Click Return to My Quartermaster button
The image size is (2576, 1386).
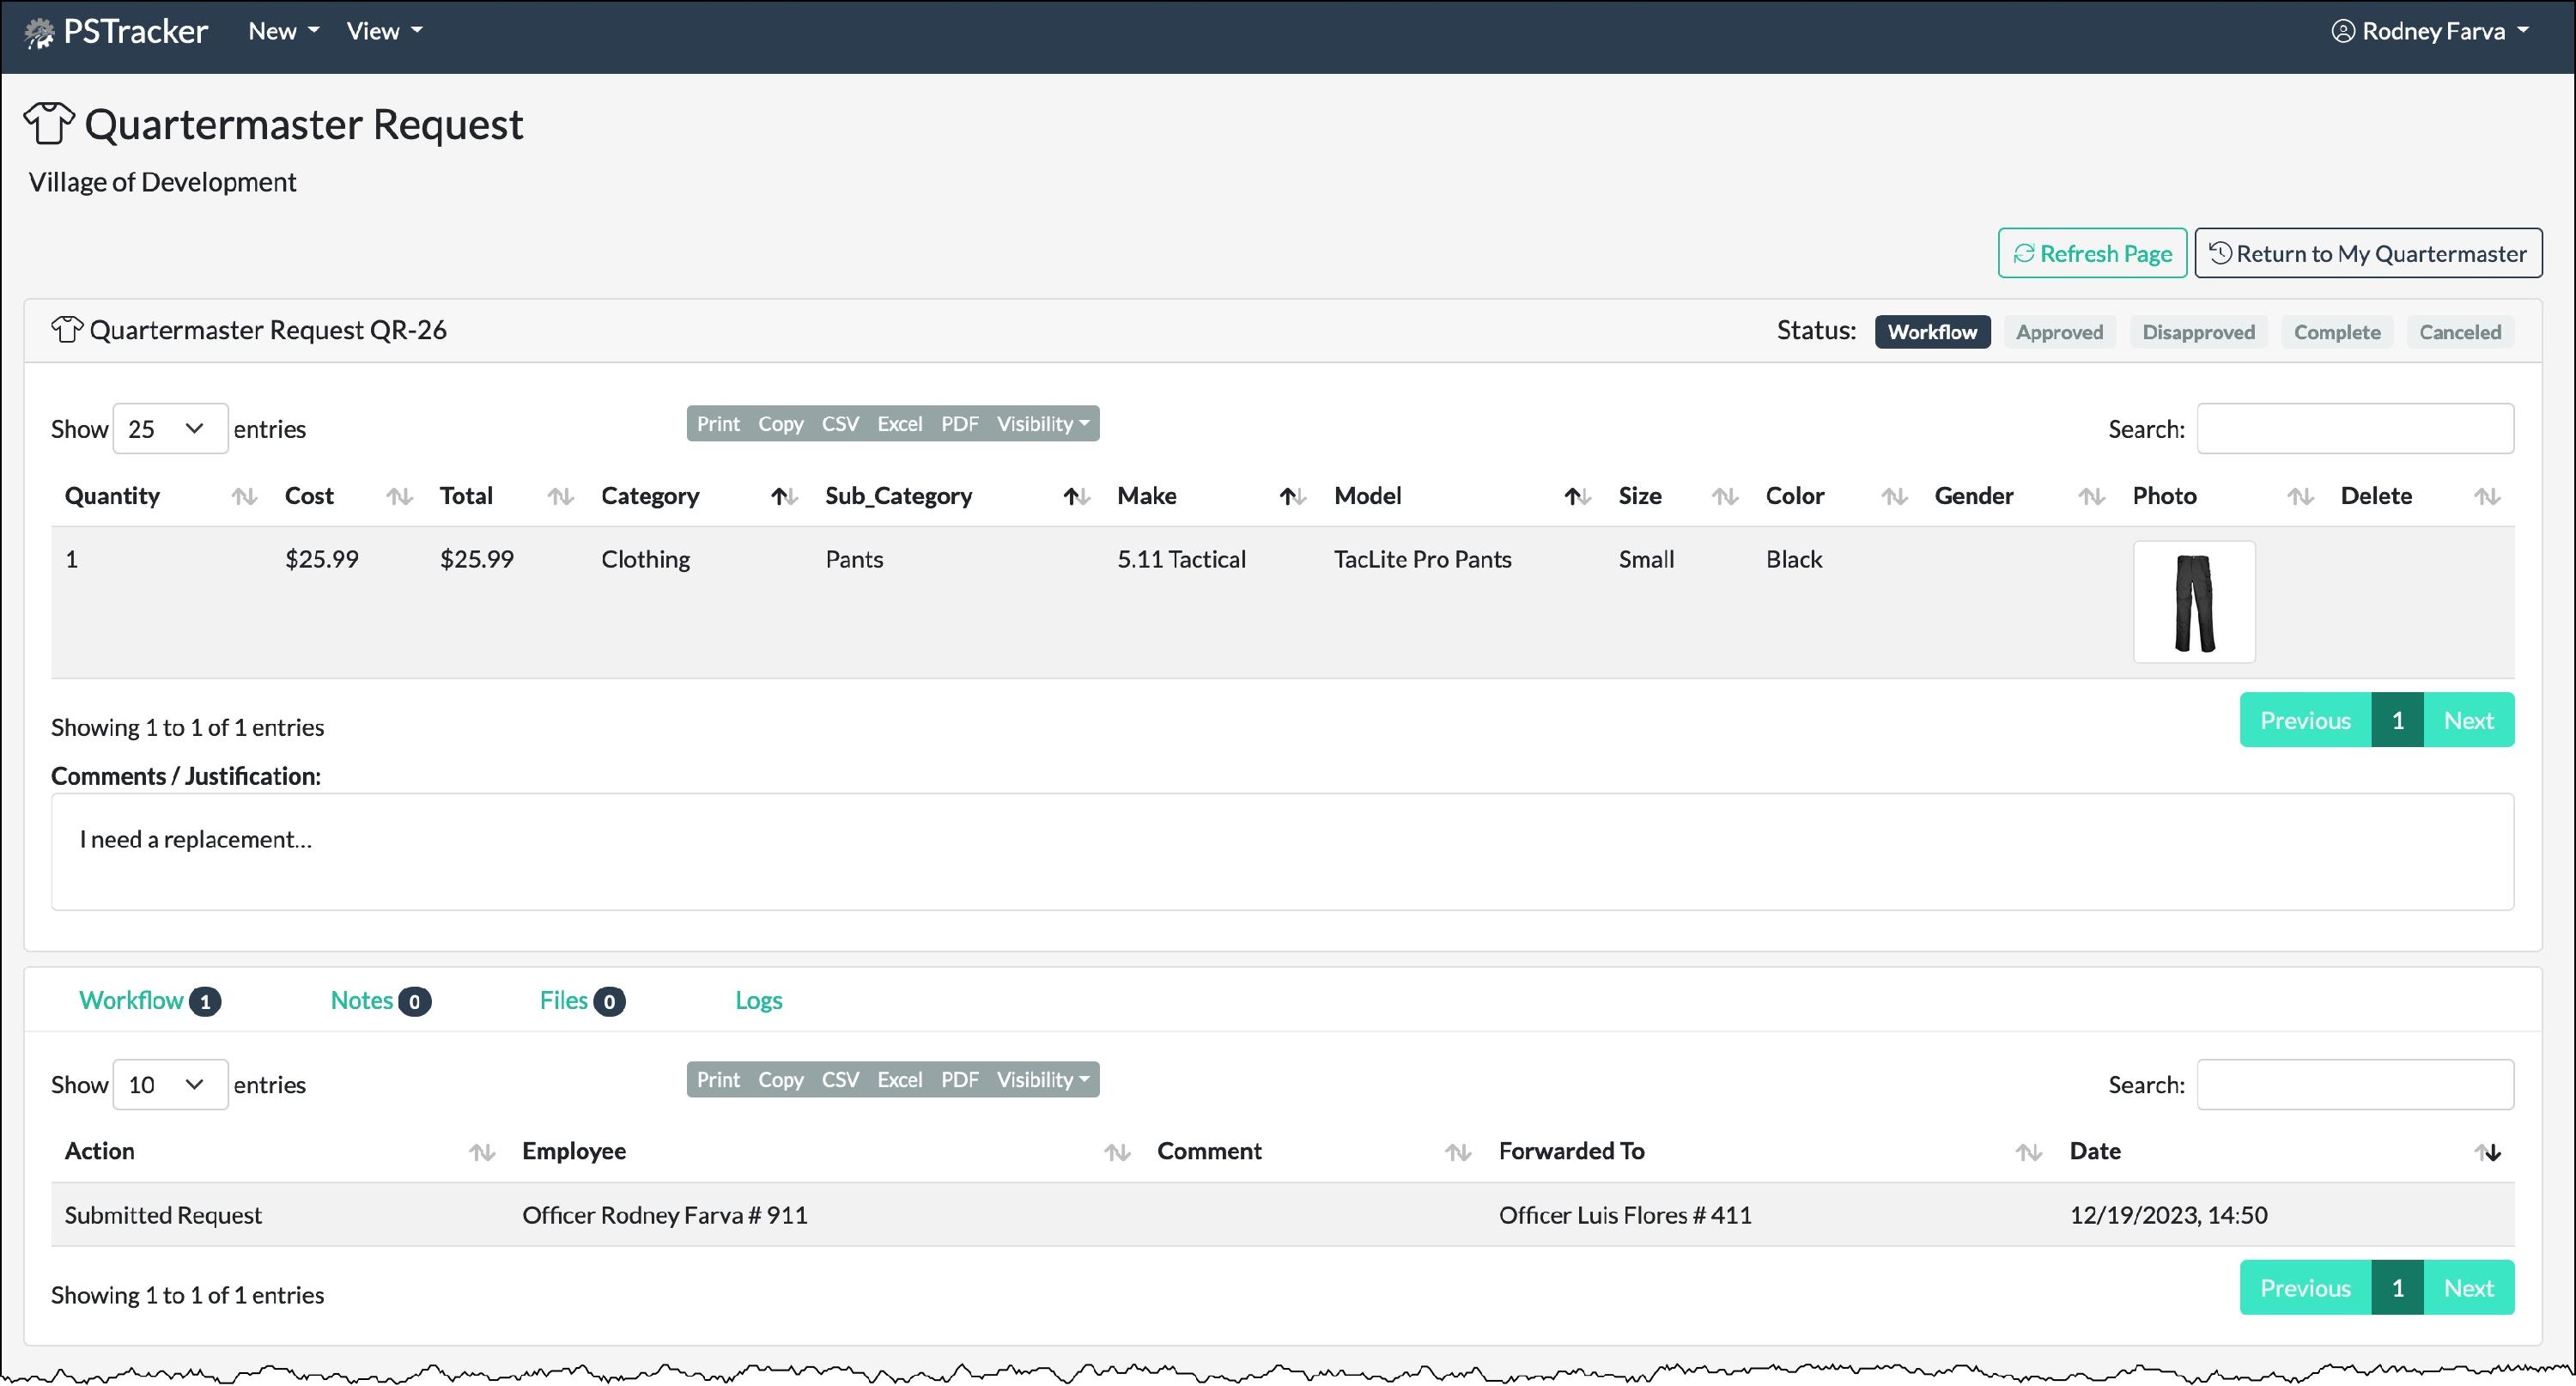[x=2368, y=254]
